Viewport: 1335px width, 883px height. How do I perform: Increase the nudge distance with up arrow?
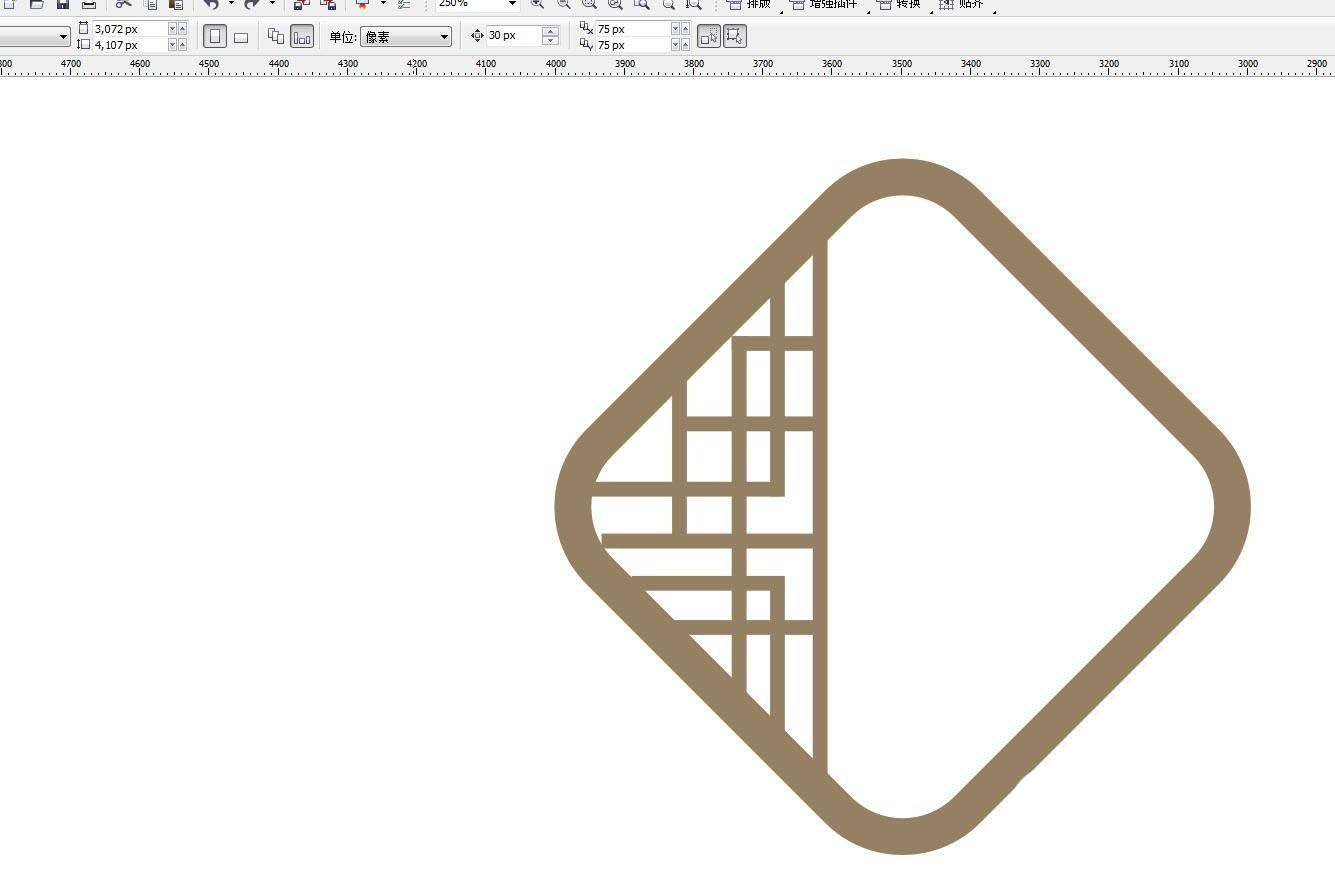550,32
